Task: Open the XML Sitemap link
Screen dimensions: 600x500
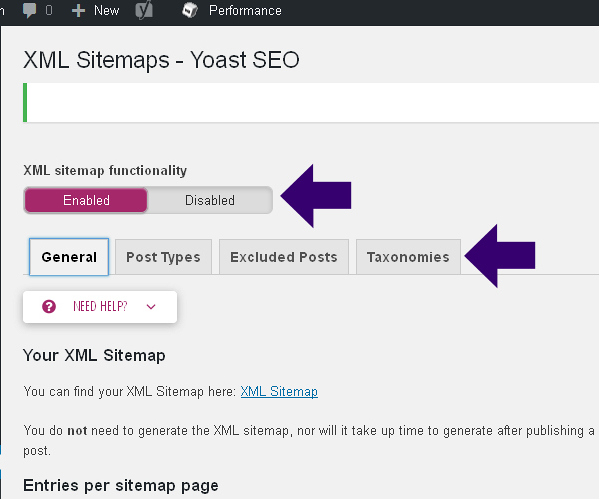Action: pyautogui.click(x=279, y=392)
